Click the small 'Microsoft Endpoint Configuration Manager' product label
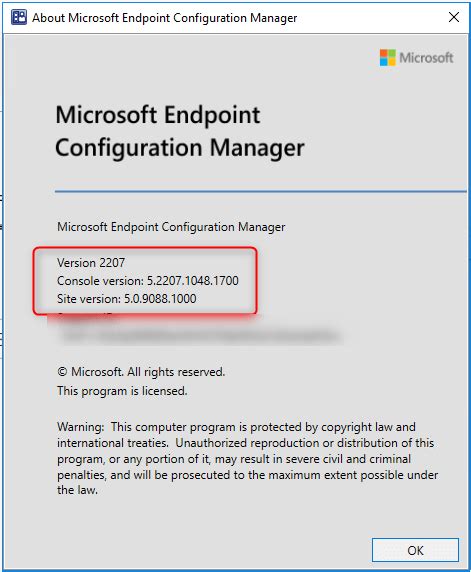Screen dimensions: 471x572 tap(171, 227)
